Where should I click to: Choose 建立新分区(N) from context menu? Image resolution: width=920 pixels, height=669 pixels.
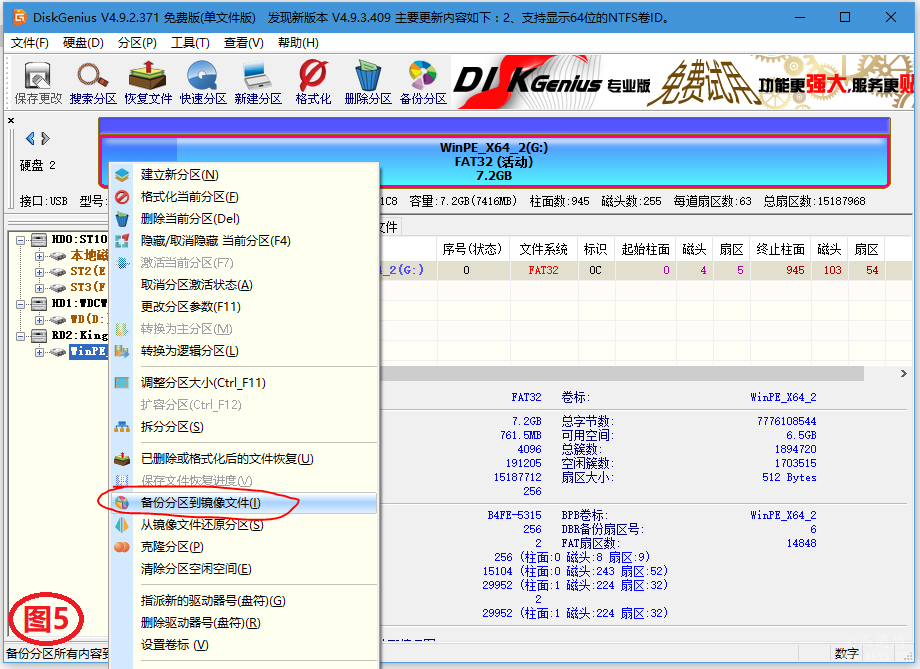[243, 175]
